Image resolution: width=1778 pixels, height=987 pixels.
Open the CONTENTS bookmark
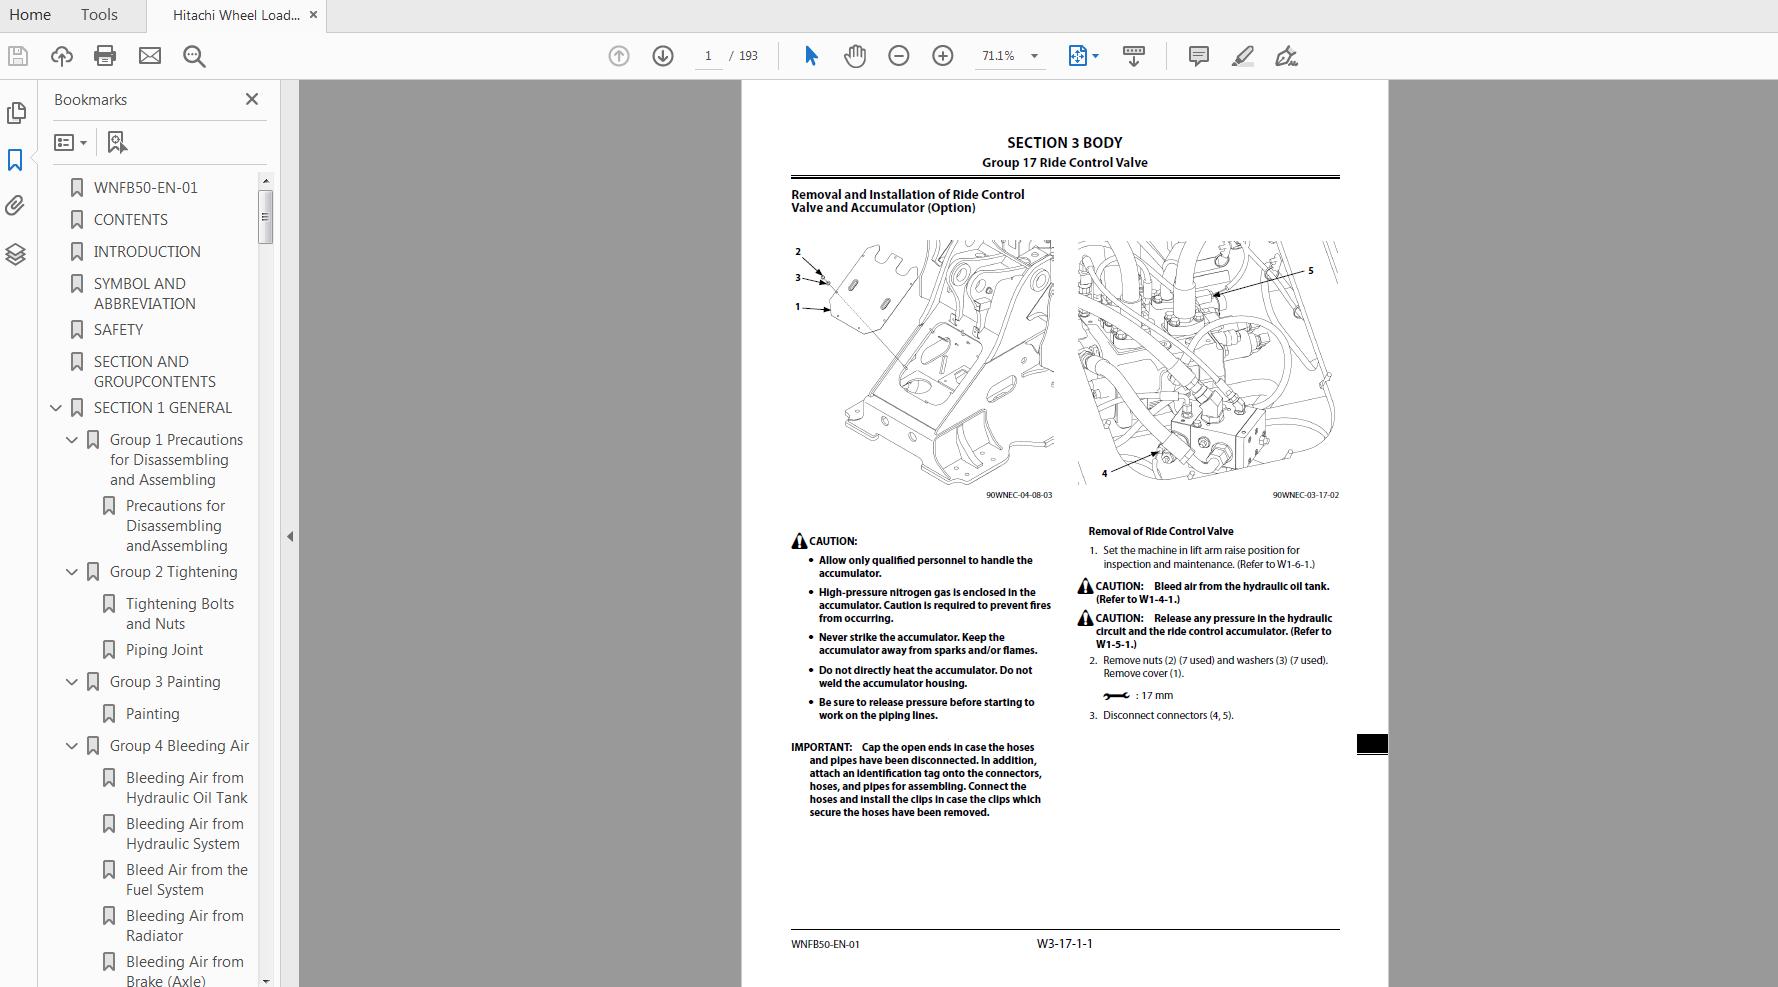[130, 219]
